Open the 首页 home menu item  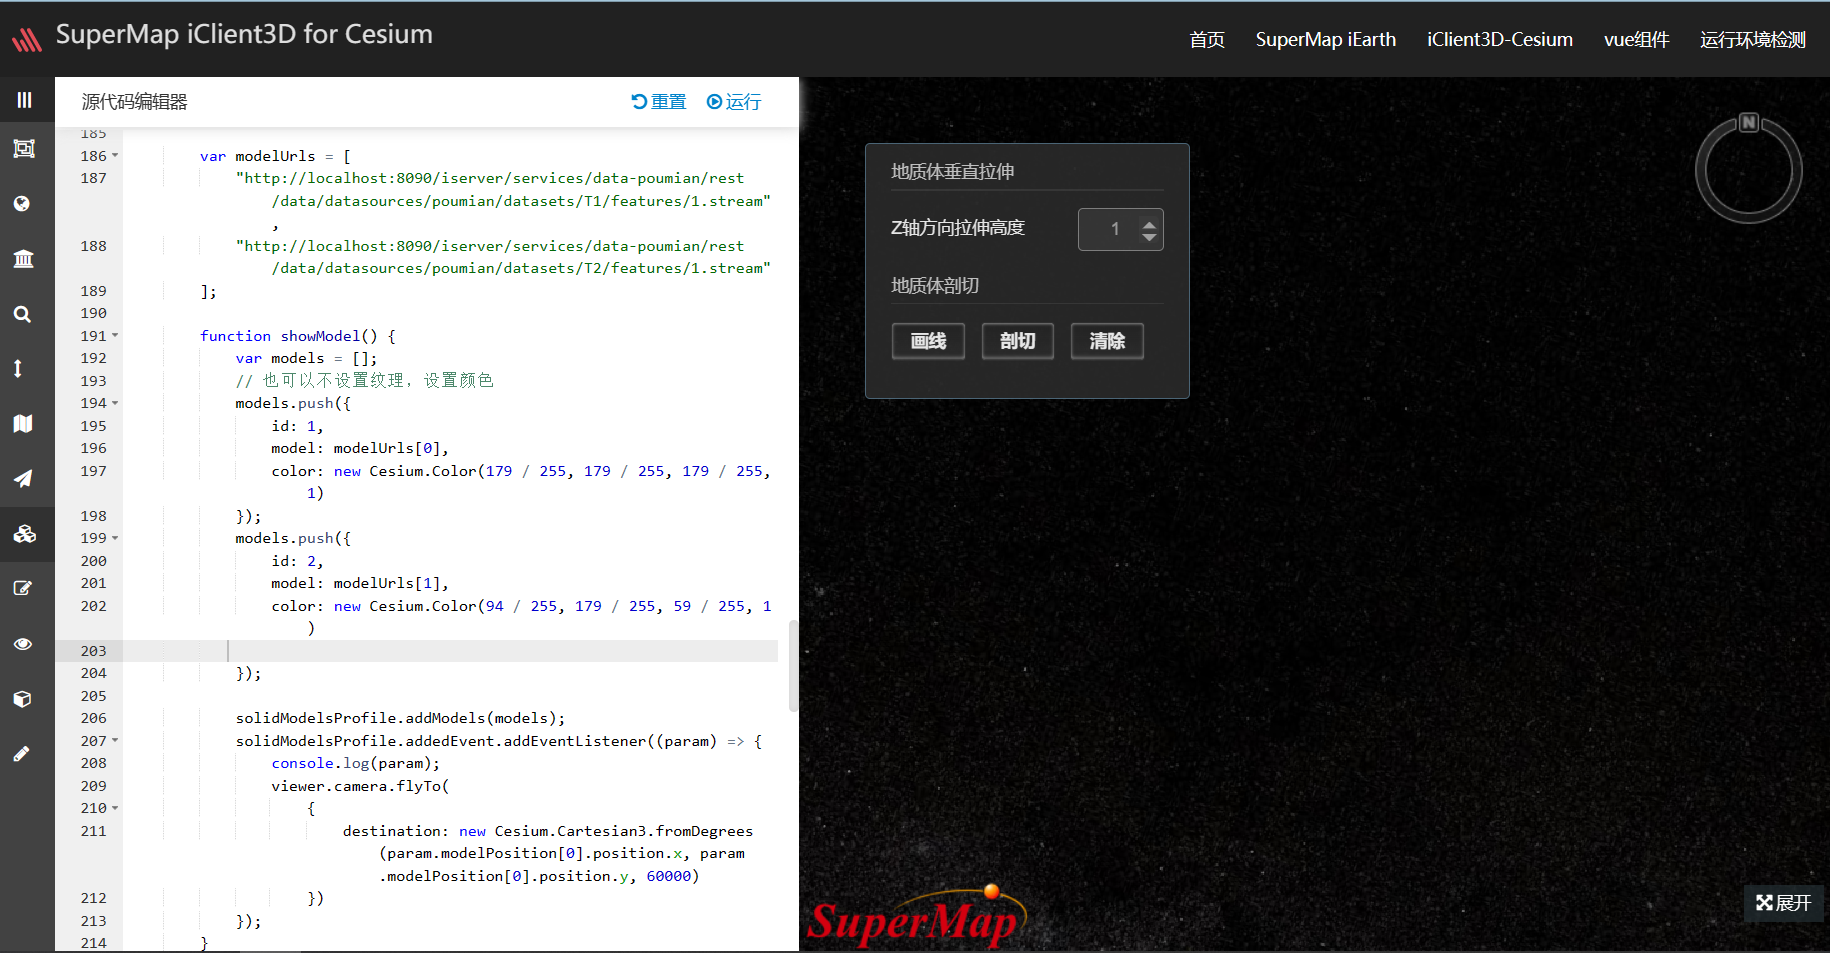(x=1207, y=40)
